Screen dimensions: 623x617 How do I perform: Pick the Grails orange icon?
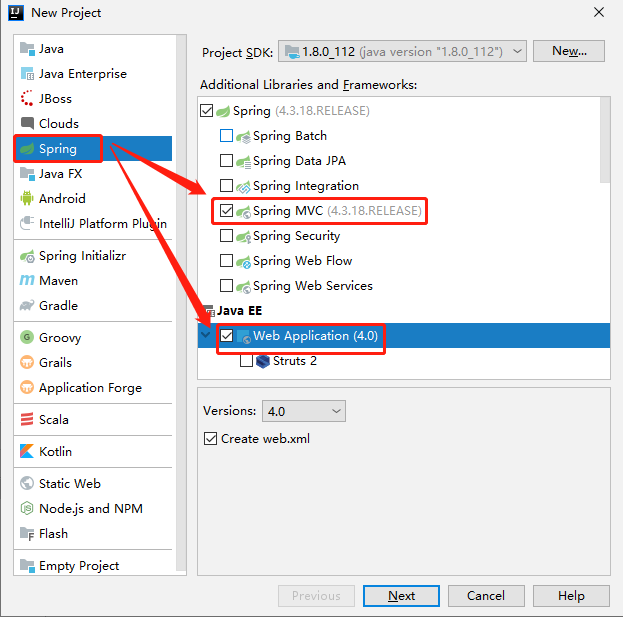click(27, 362)
